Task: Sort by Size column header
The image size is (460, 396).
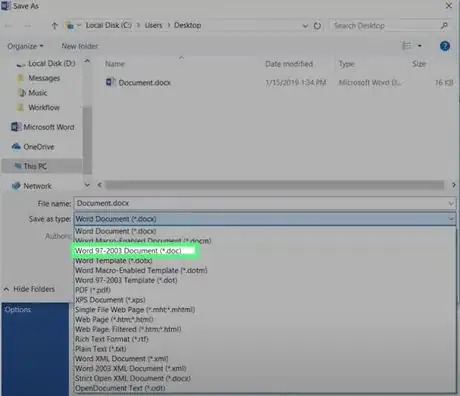Action: click(x=419, y=64)
